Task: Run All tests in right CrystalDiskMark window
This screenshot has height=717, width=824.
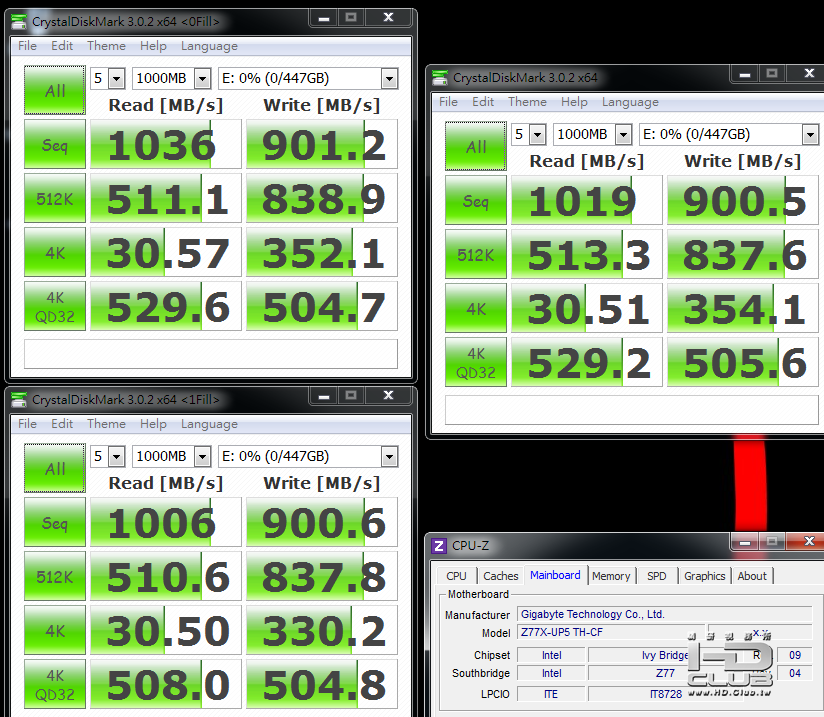Action: (476, 146)
